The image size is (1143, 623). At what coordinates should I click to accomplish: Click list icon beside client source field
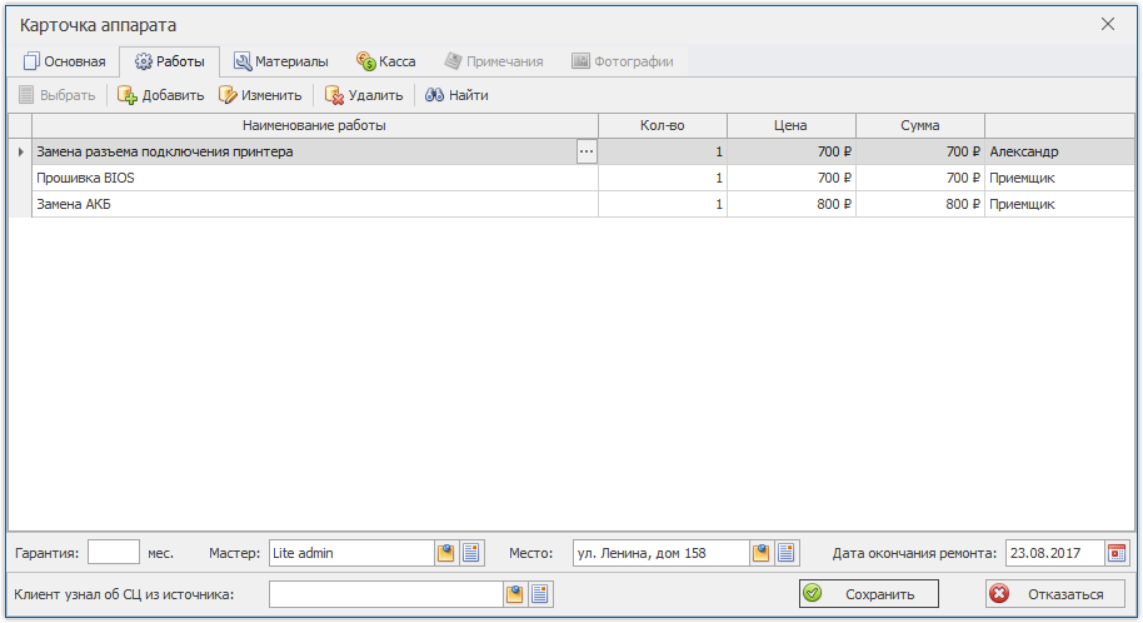(x=539, y=594)
